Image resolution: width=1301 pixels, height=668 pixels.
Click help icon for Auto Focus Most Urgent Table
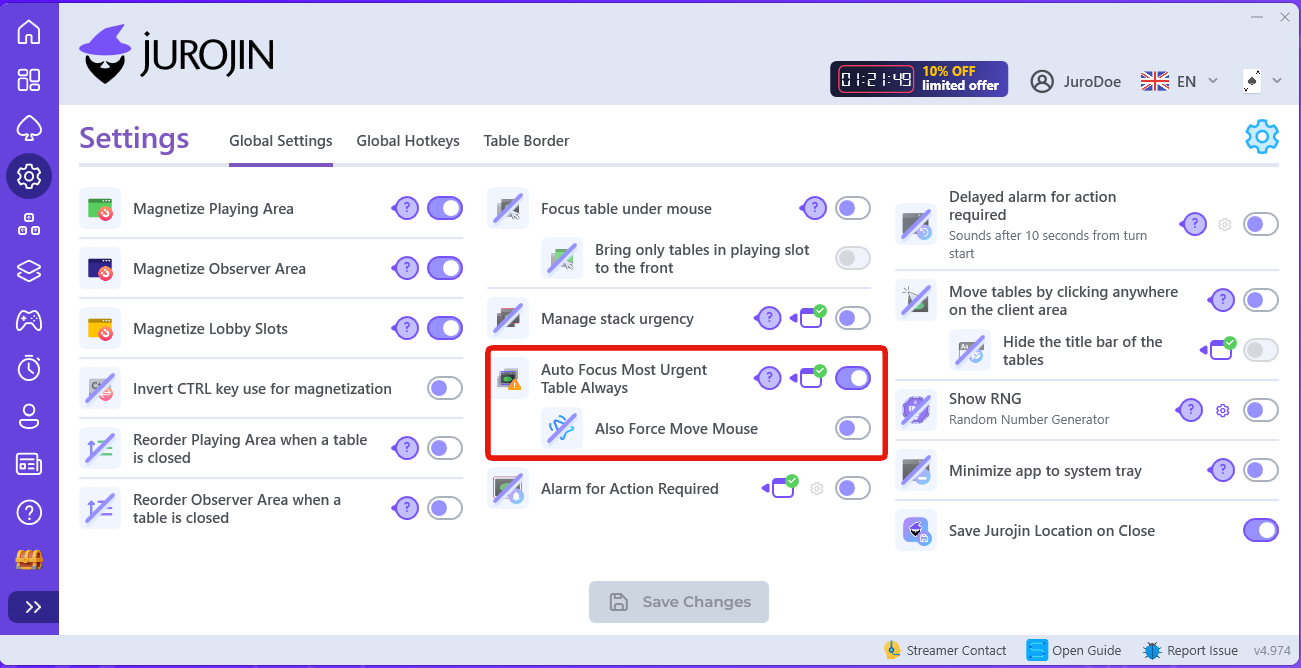click(x=768, y=378)
